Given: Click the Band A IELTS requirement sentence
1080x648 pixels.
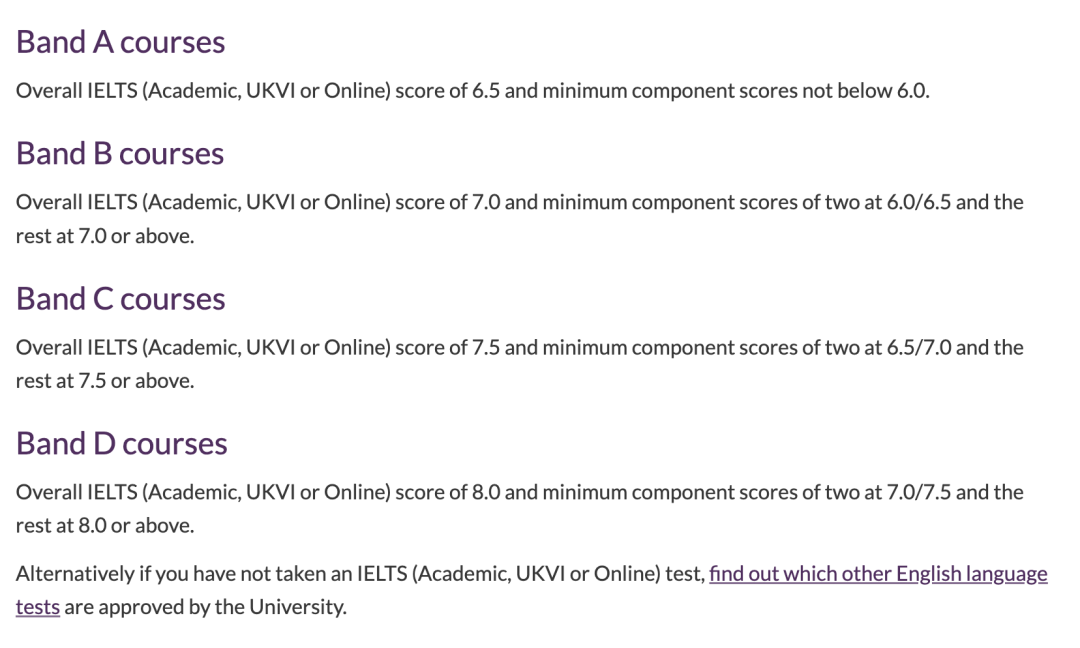Looking at the screenshot, I should [472, 91].
